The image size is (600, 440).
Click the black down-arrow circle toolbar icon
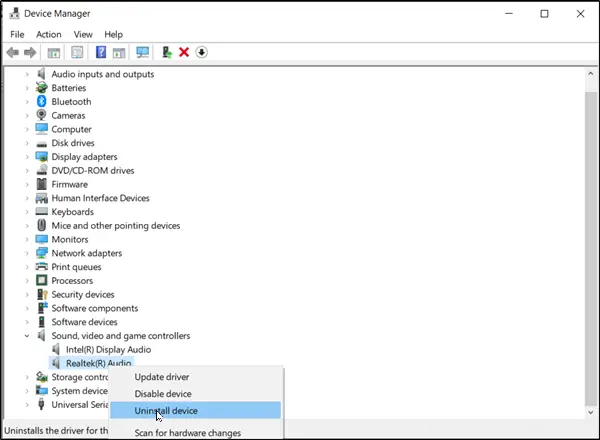(x=201, y=52)
